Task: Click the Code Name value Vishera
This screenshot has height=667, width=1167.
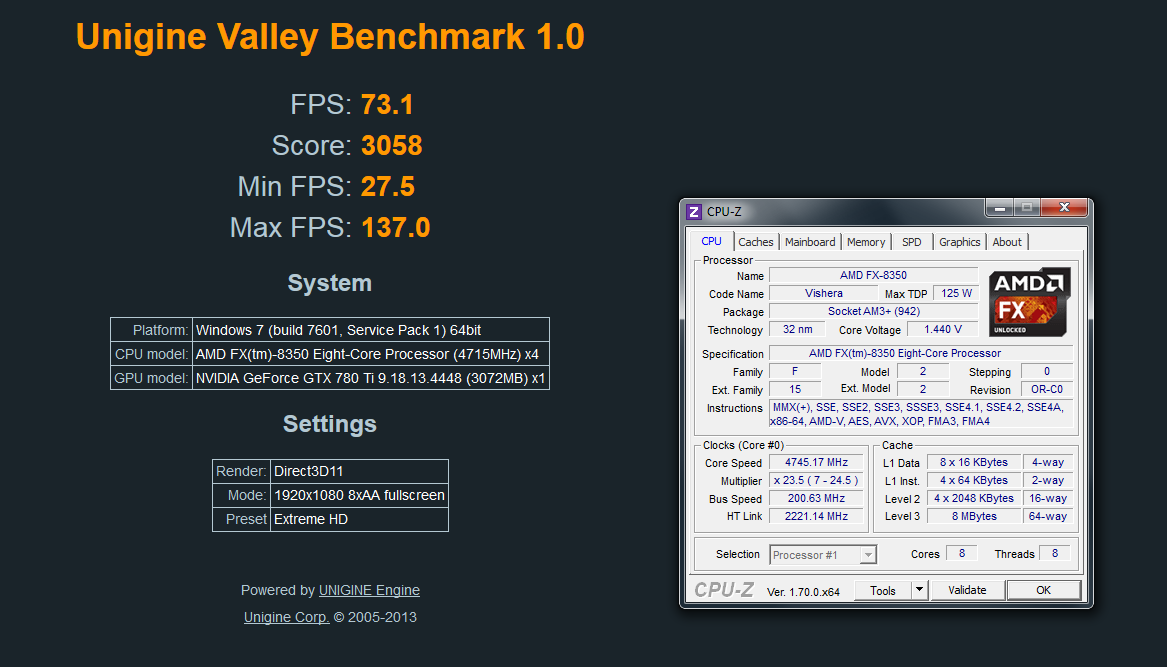Action: tap(824, 293)
